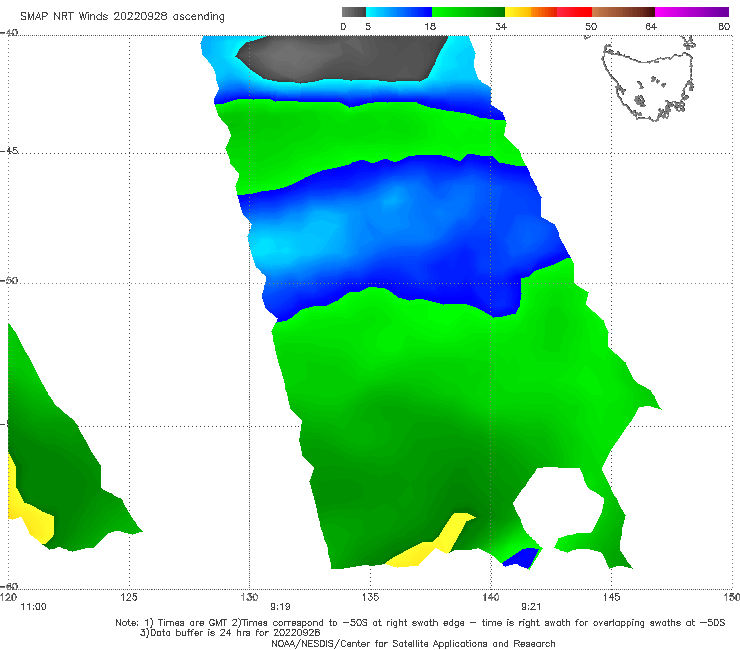
Task: Click the '130' longitude axis label
Action: coord(249,597)
